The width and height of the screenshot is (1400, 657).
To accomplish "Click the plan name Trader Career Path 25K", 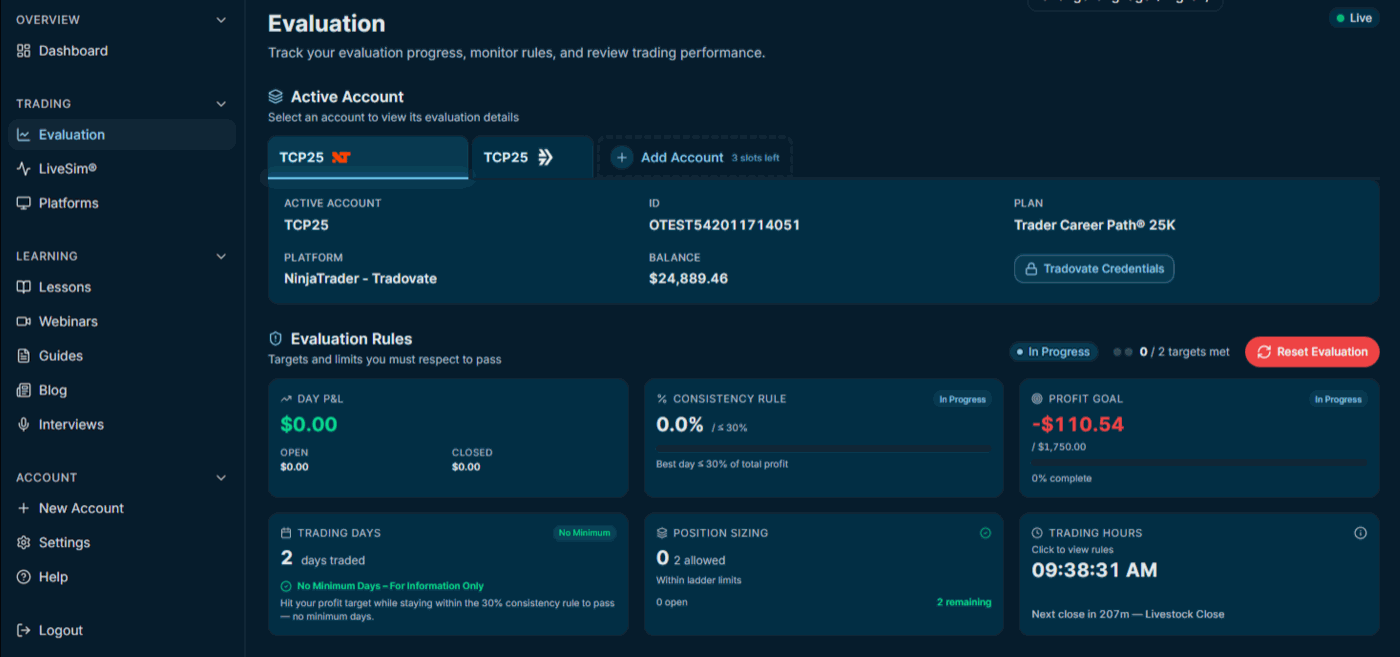I will (1095, 225).
